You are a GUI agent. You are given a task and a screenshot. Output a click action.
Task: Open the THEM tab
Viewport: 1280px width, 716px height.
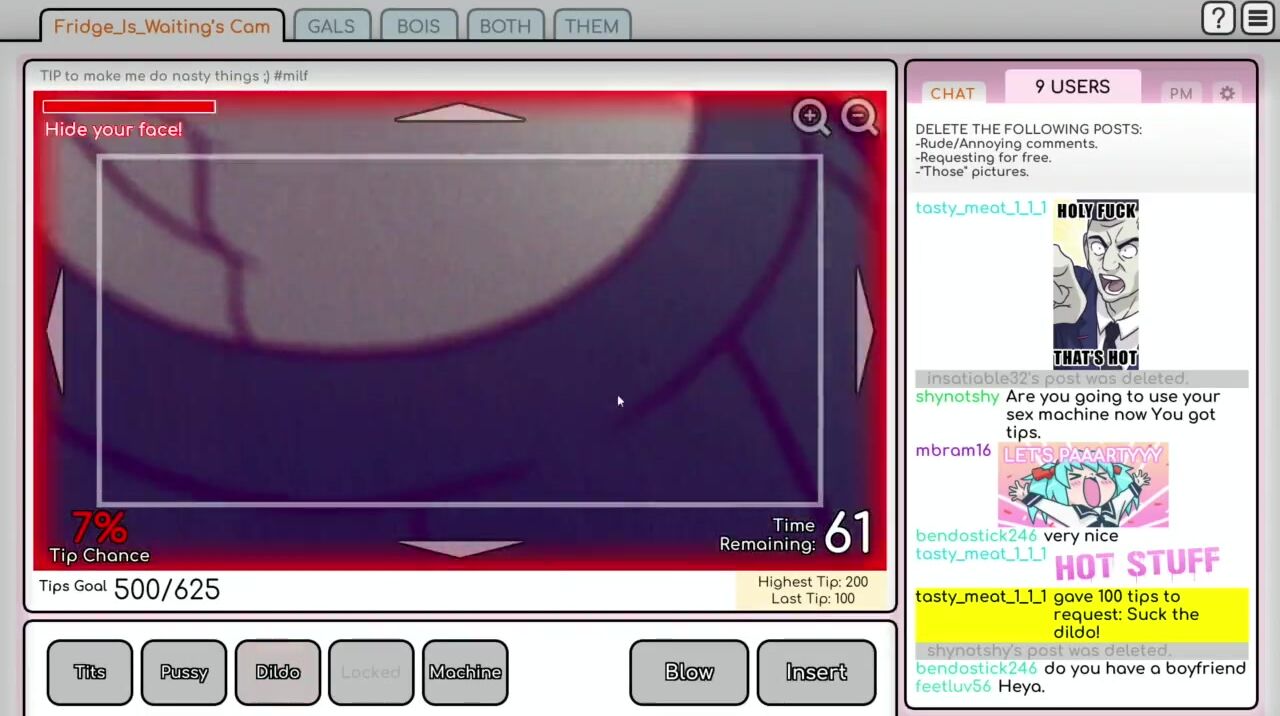[x=591, y=26]
